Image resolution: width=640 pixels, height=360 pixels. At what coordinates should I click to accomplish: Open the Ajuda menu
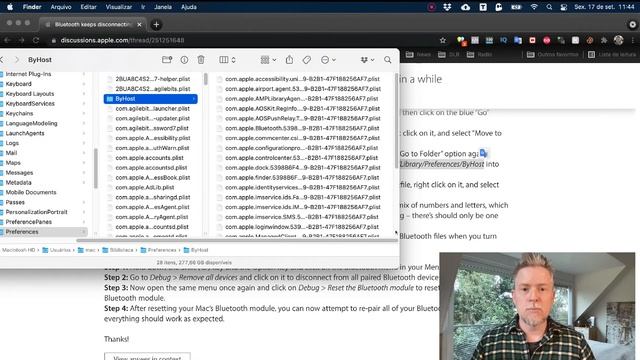[189, 7]
